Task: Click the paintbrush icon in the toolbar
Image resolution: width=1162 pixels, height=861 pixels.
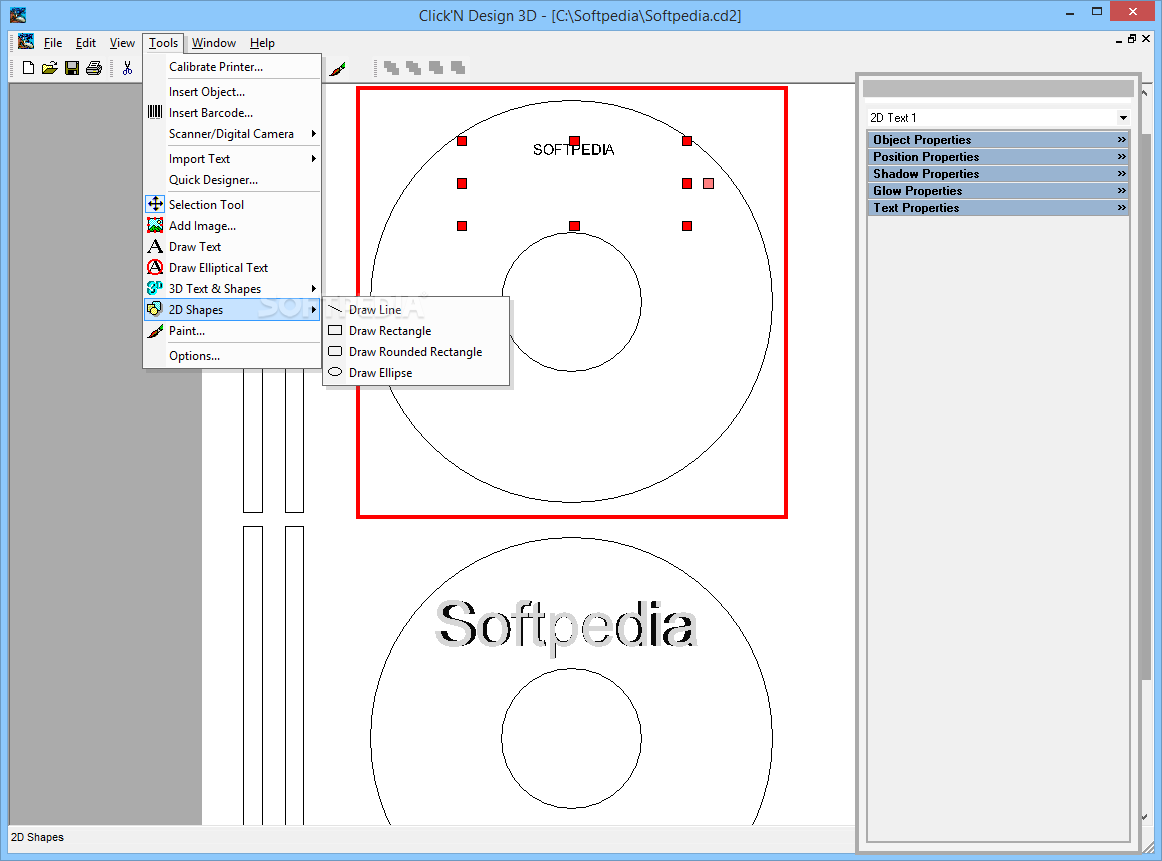Action: [338, 69]
